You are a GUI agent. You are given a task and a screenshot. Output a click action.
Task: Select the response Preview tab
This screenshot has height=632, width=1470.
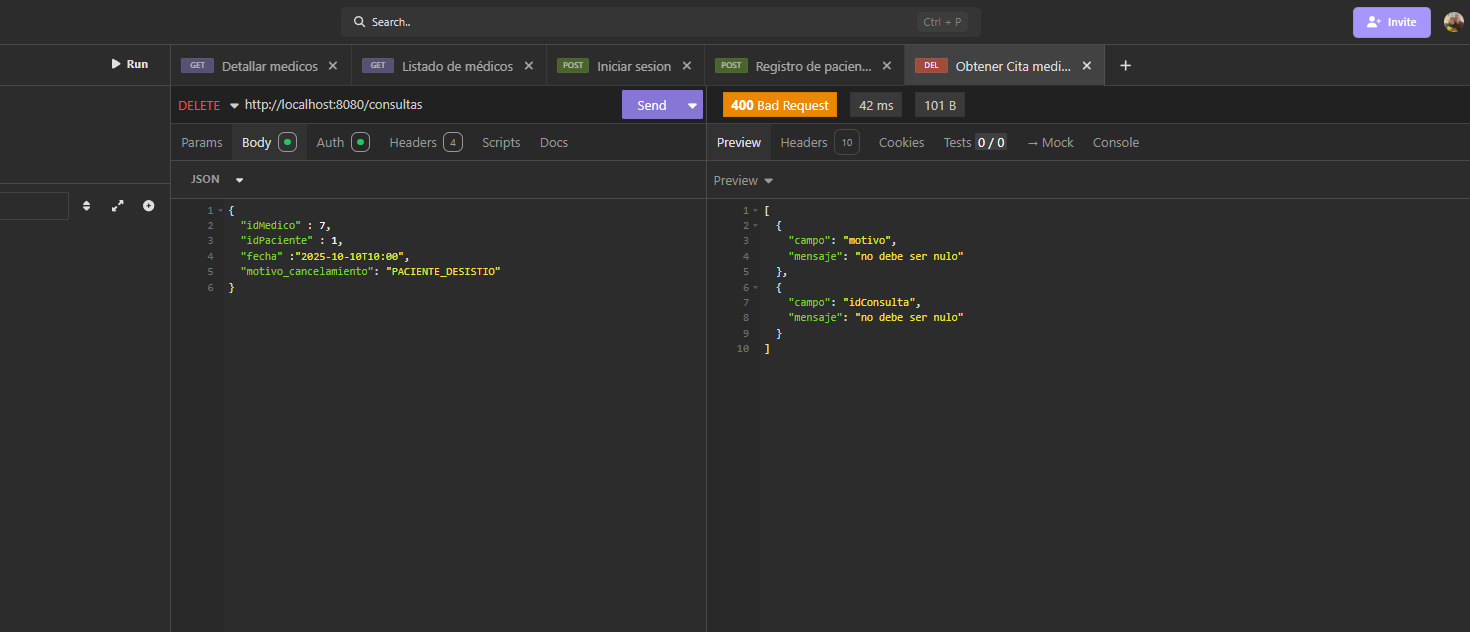pos(739,143)
